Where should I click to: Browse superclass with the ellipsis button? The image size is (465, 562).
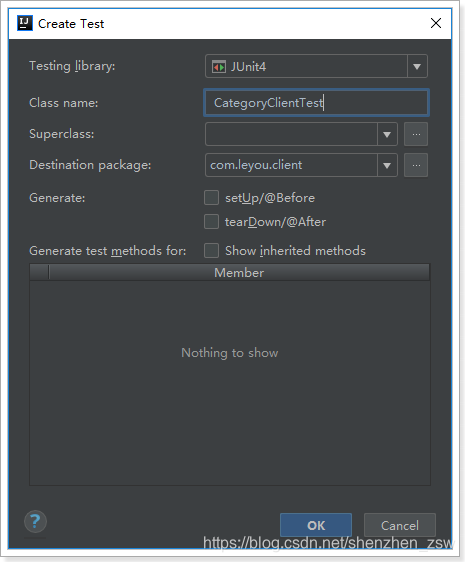tap(416, 134)
